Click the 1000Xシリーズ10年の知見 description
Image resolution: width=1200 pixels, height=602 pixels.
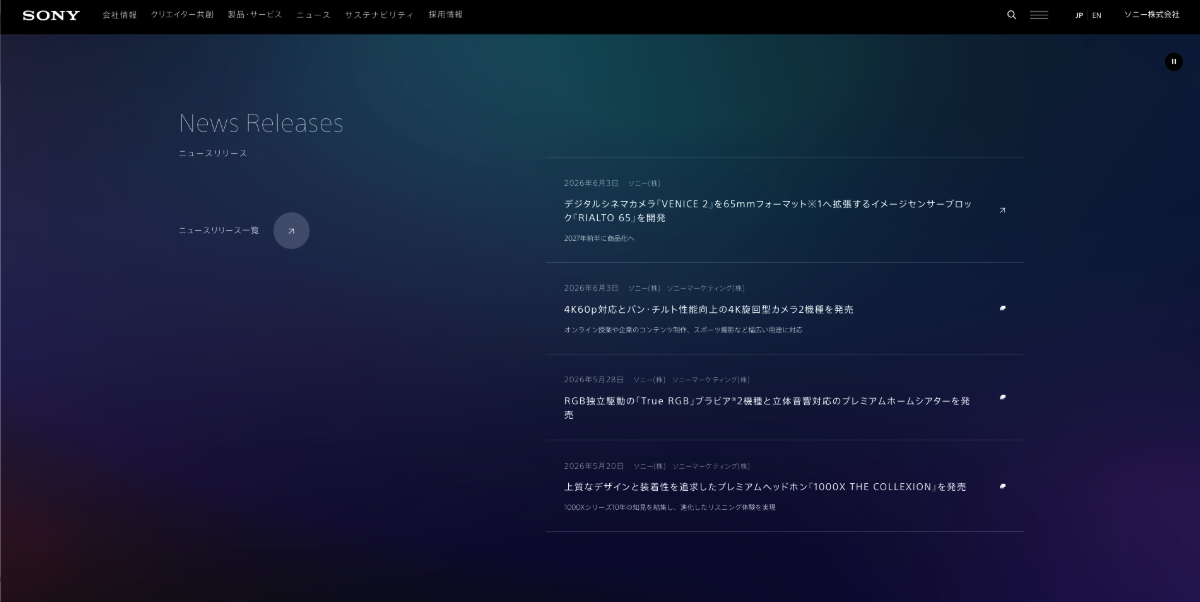[x=669, y=507]
